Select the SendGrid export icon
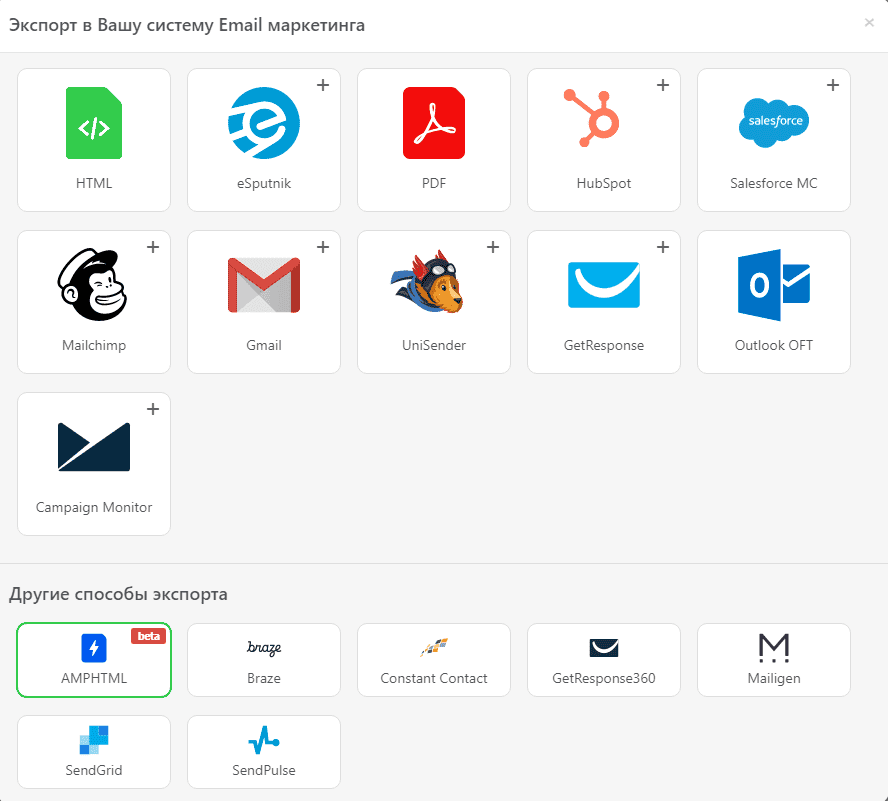 (x=93, y=752)
